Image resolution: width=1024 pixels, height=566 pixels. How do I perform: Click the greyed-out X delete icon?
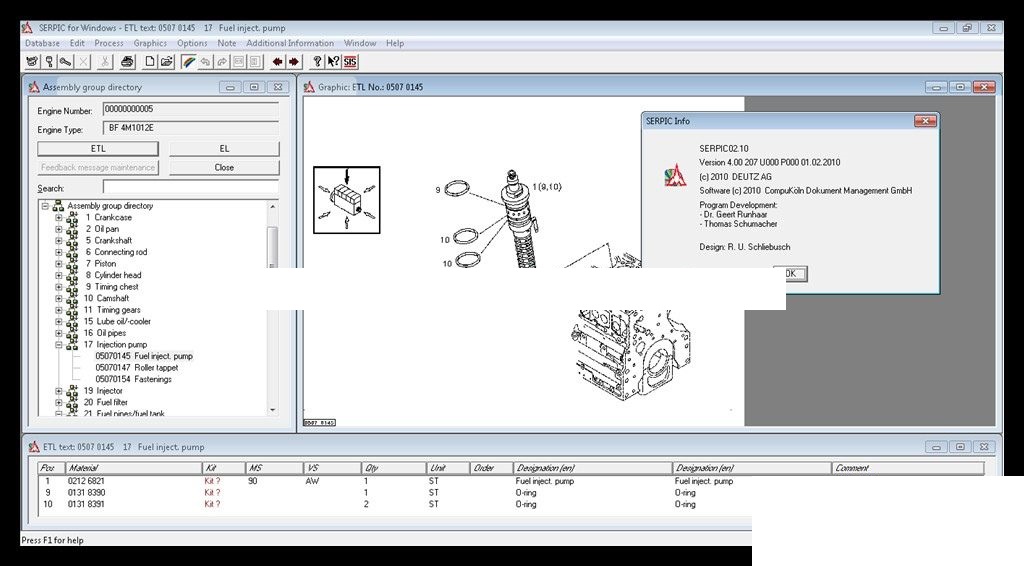(83, 61)
